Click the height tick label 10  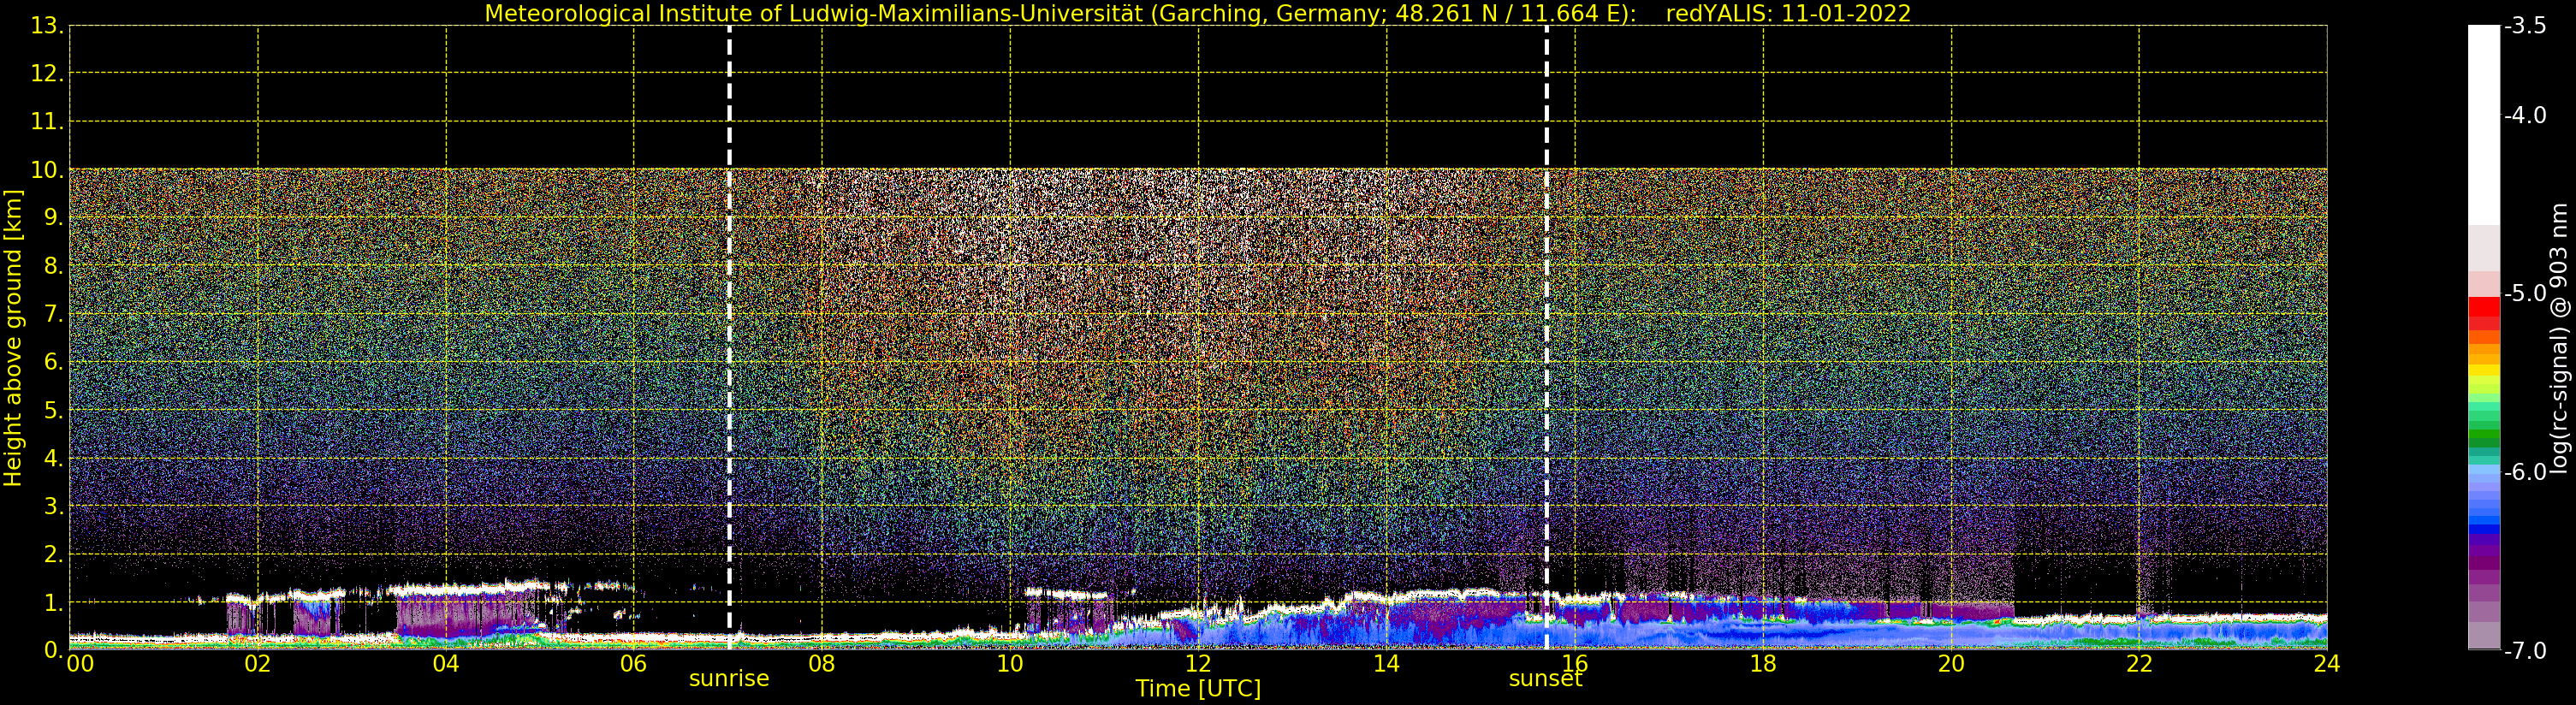tap(47, 170)
